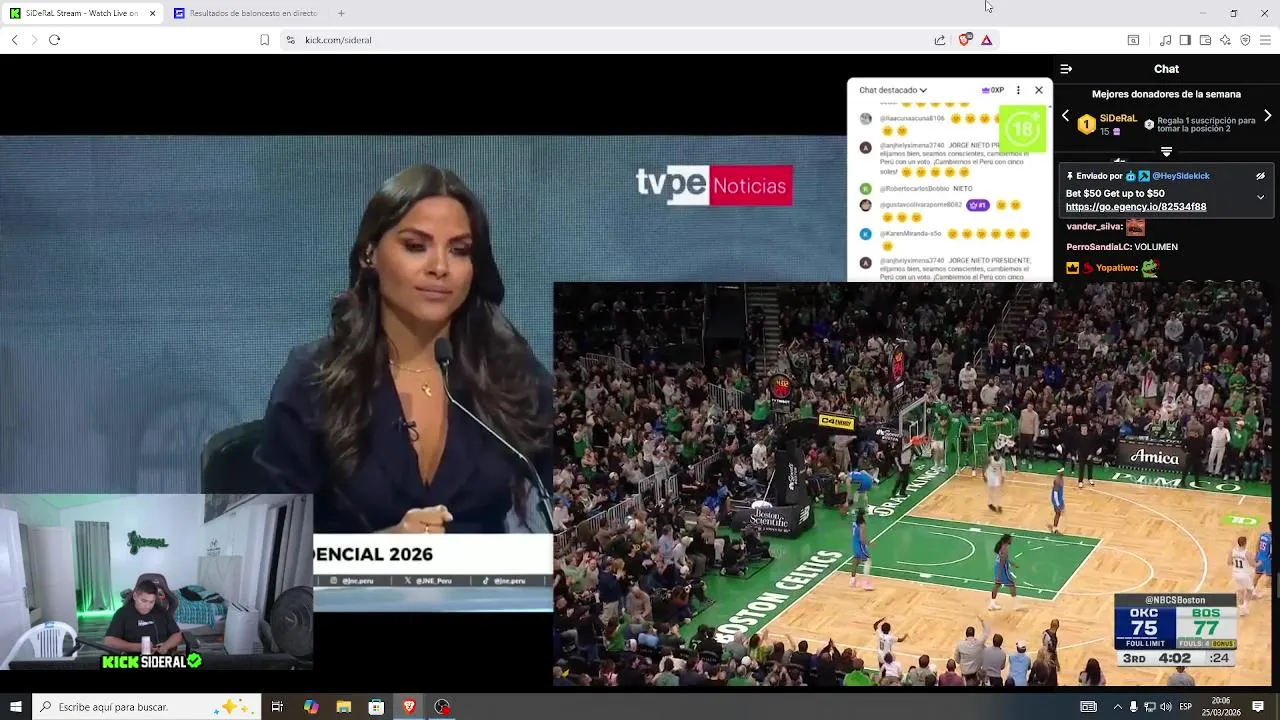Click username PerroSandiaLC in chat

coord(1098,247)
